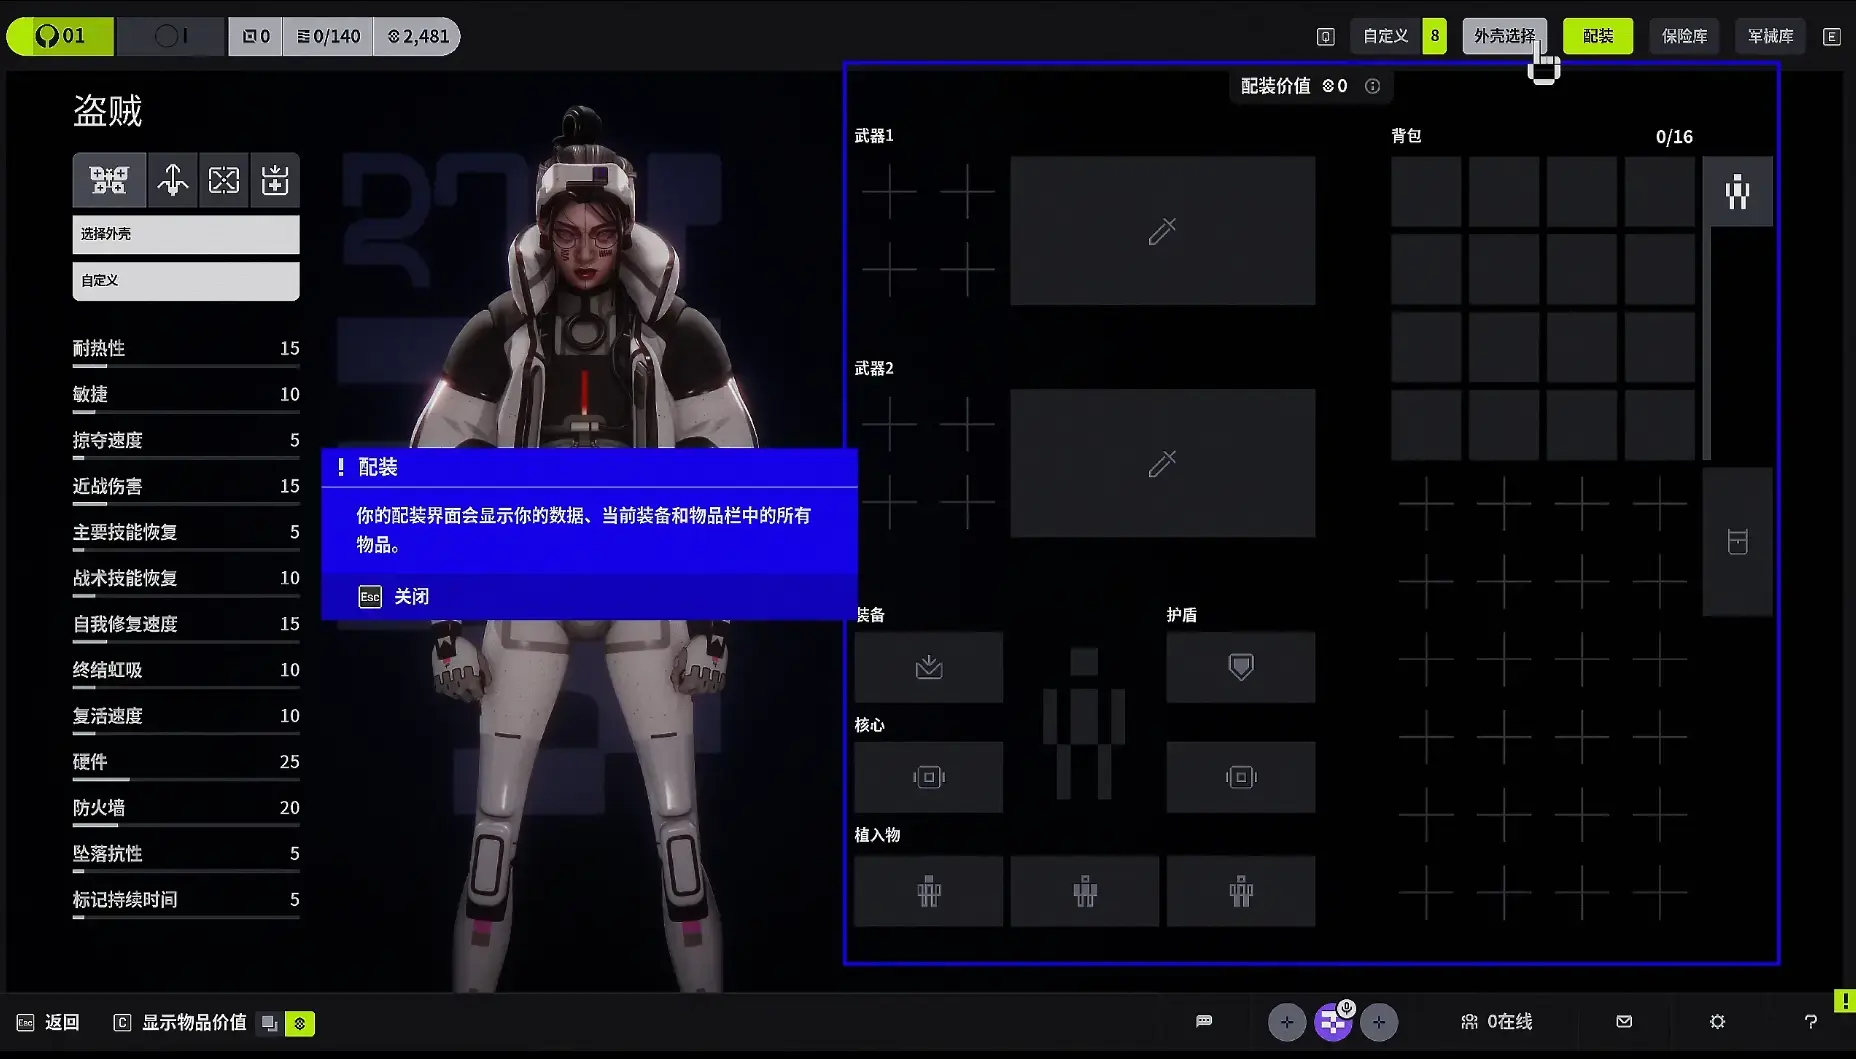Toggle 显示物品价值 option
The width and height of the screenshot is (1856, 1059).
coord(180,1022)
